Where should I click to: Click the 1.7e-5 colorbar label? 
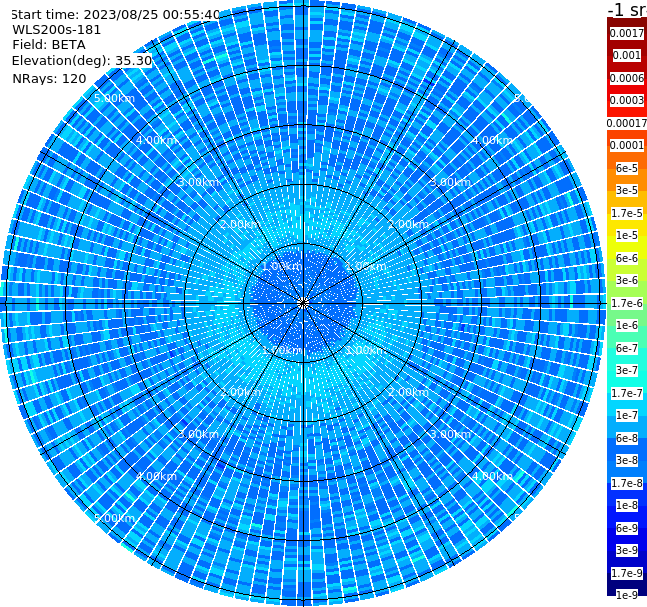click(627, 213)
